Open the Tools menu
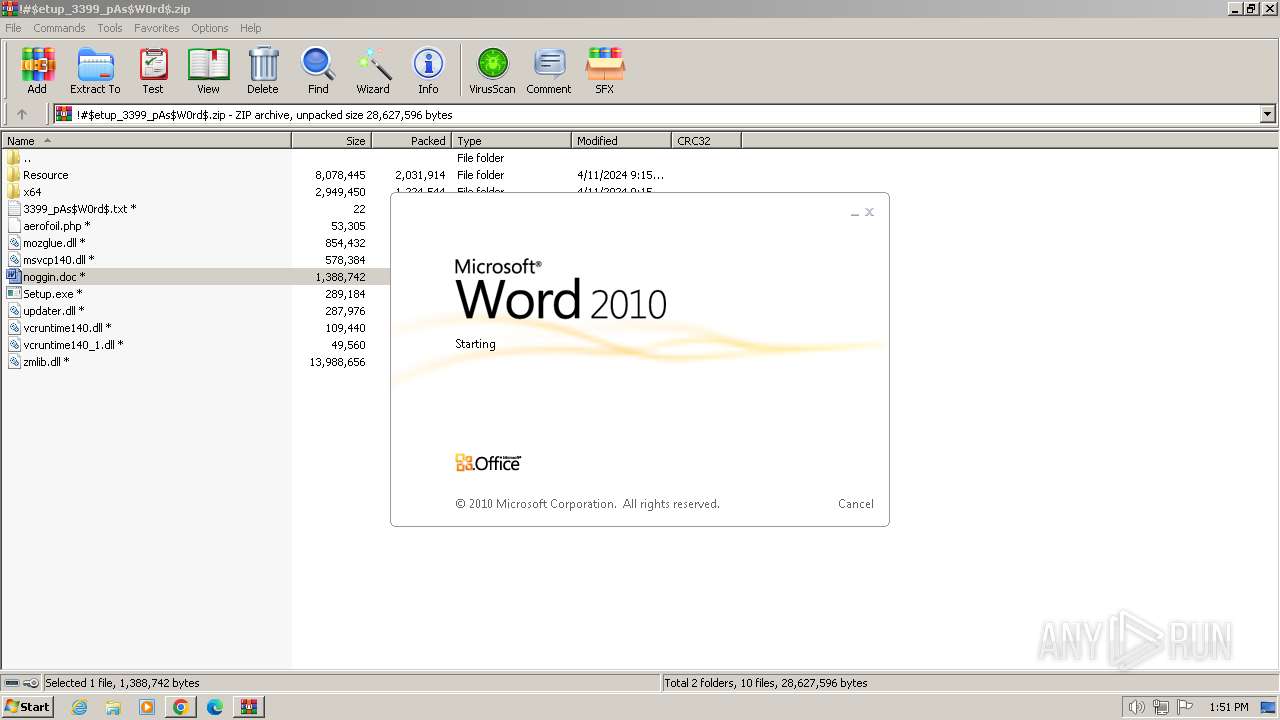The image size is (1280, 720). 110,28
